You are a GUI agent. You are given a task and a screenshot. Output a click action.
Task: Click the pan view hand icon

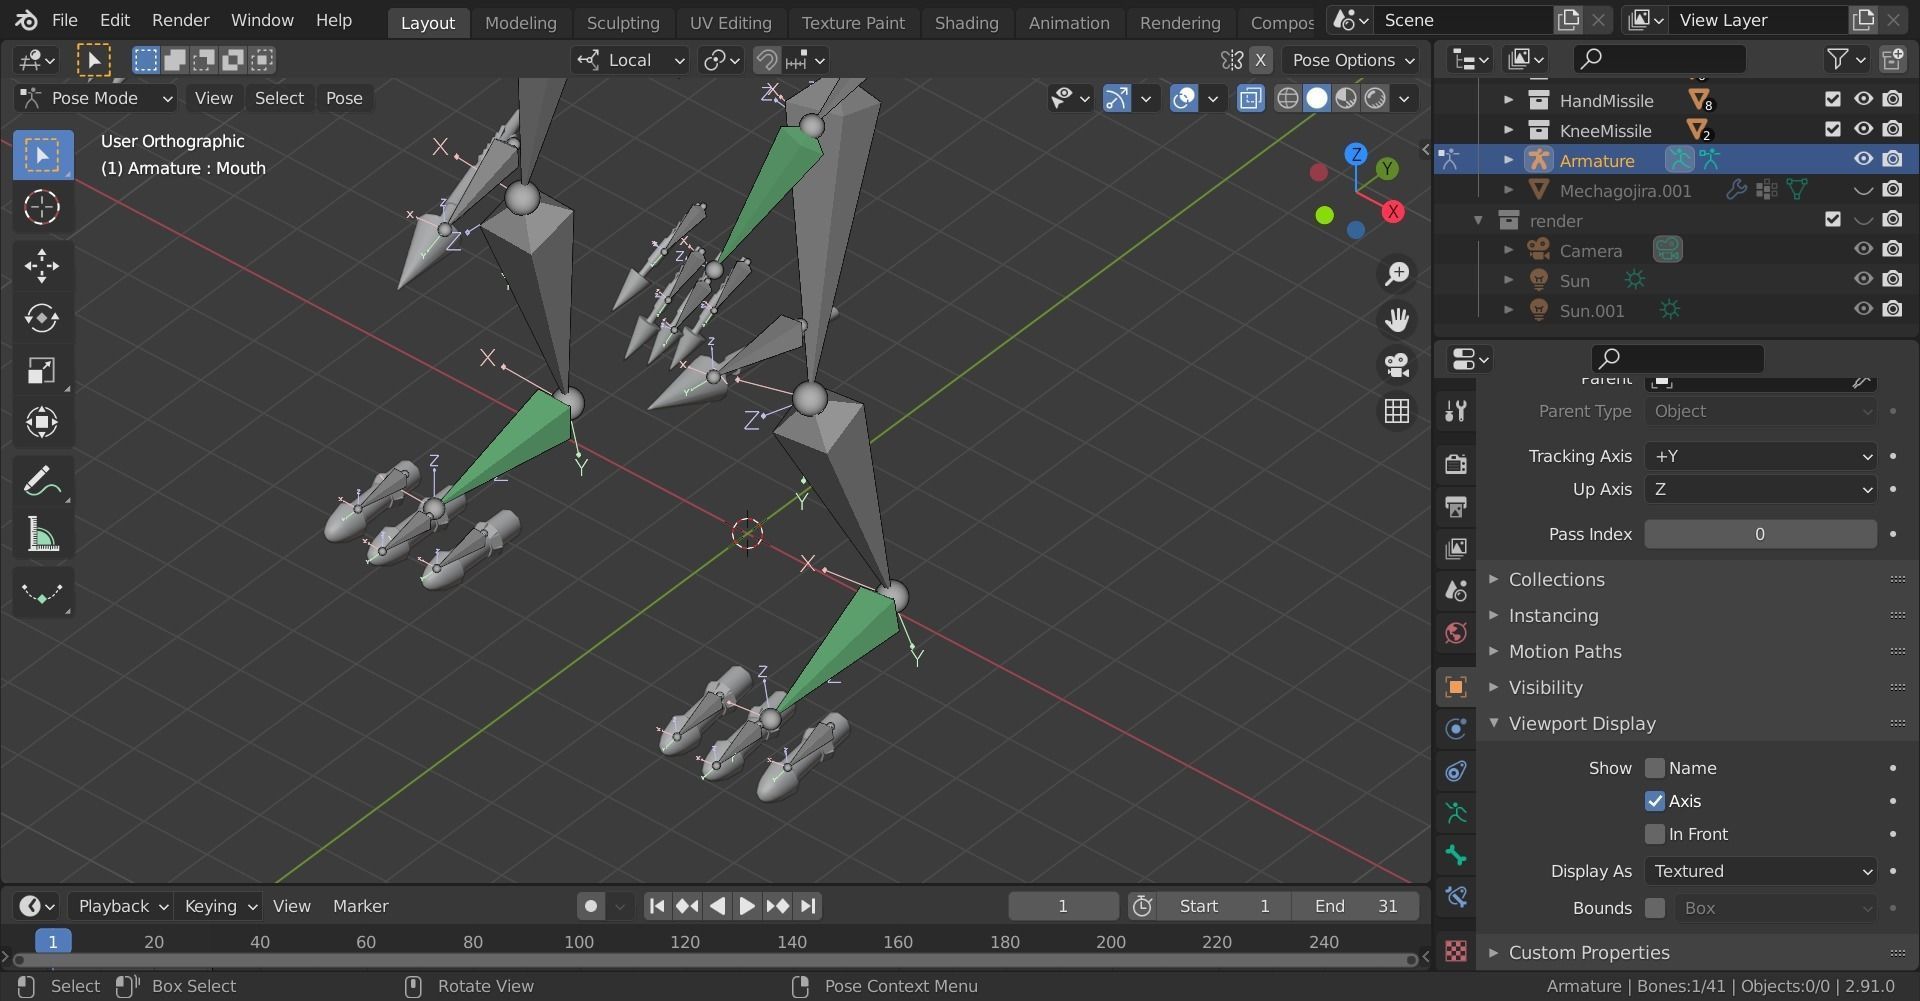1397,320
